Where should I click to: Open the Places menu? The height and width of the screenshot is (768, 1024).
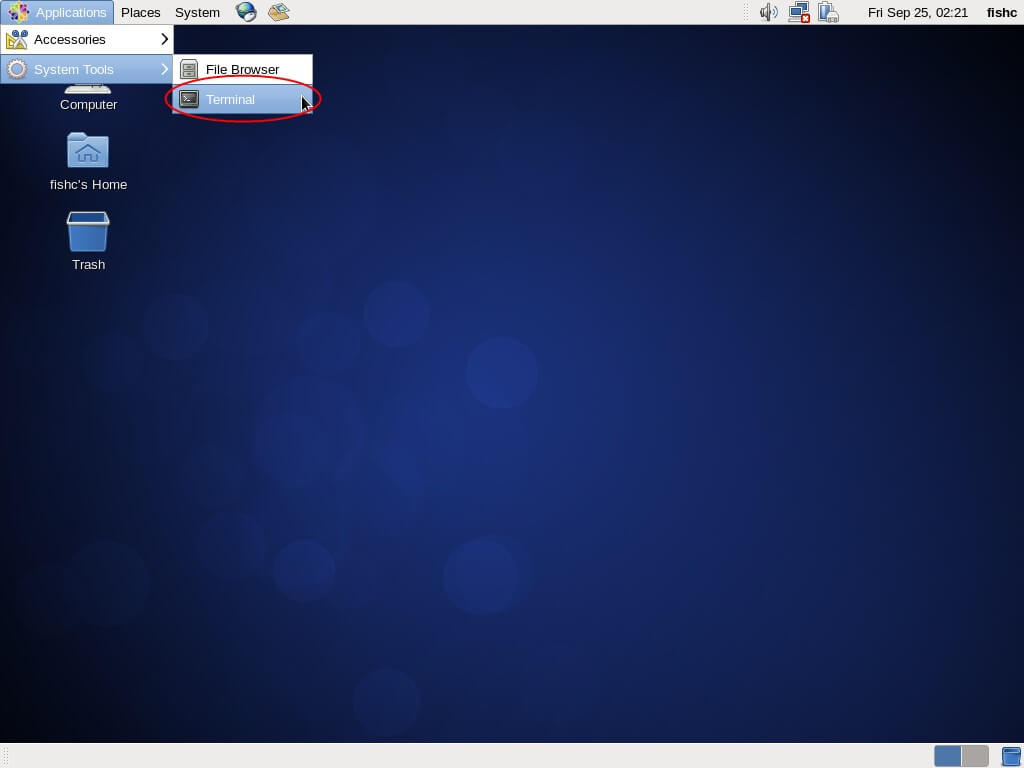pyautogui.click(x=141, y=12)
